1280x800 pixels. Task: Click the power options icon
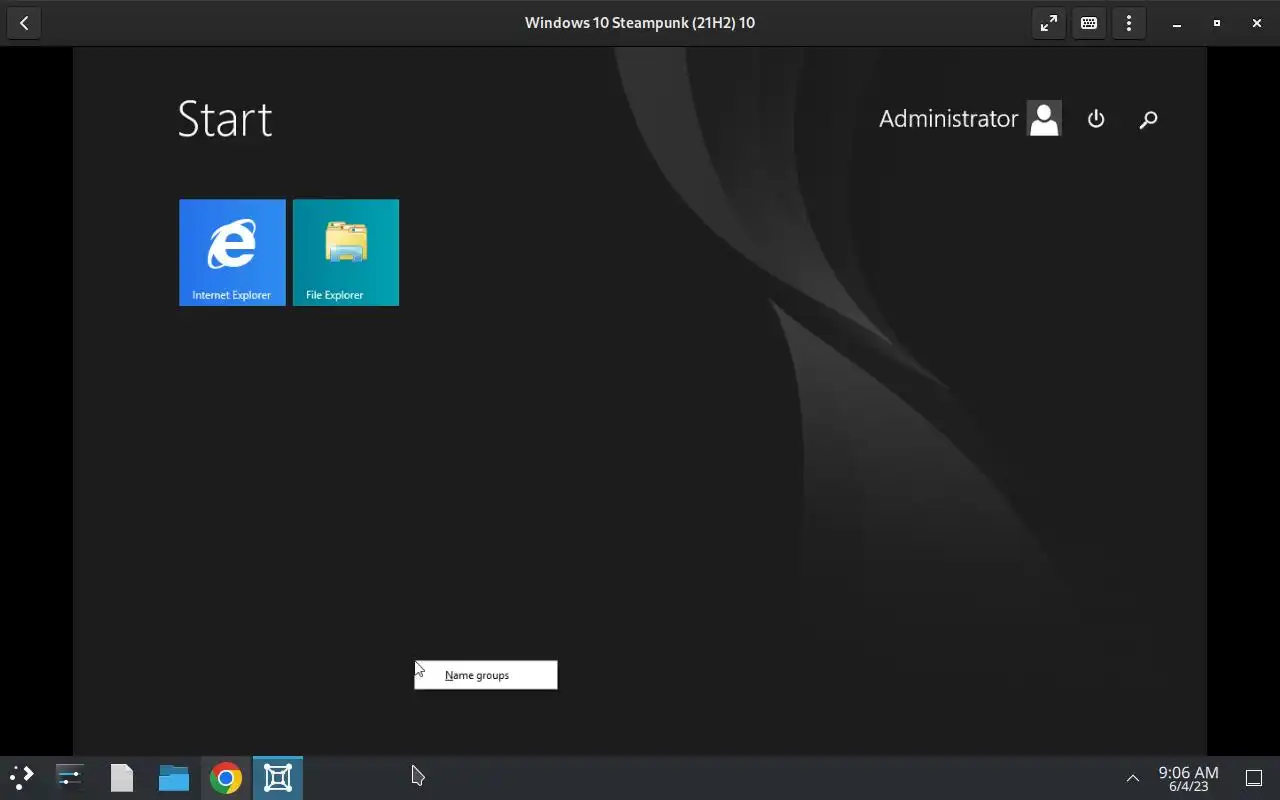pyautogui.click(x=1096, y=119)
